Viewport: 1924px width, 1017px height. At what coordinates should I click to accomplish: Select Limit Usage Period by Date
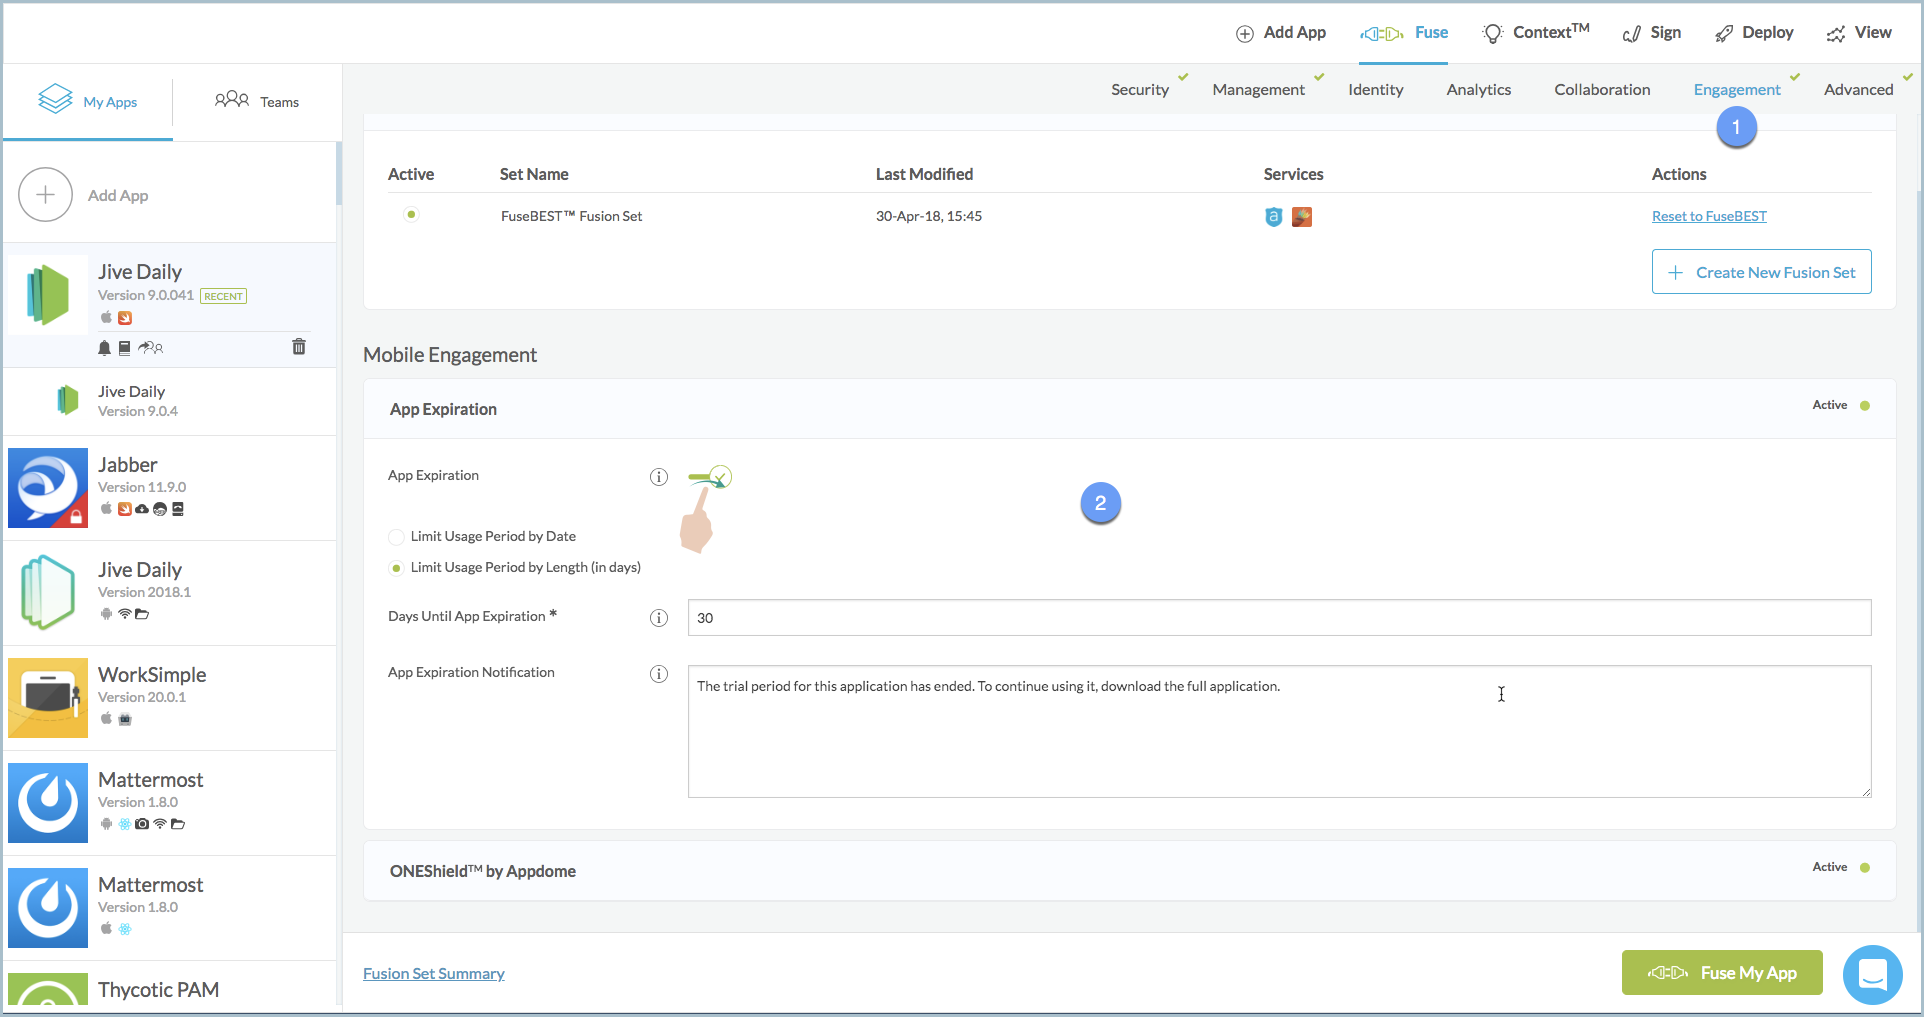tap(396, 537)
